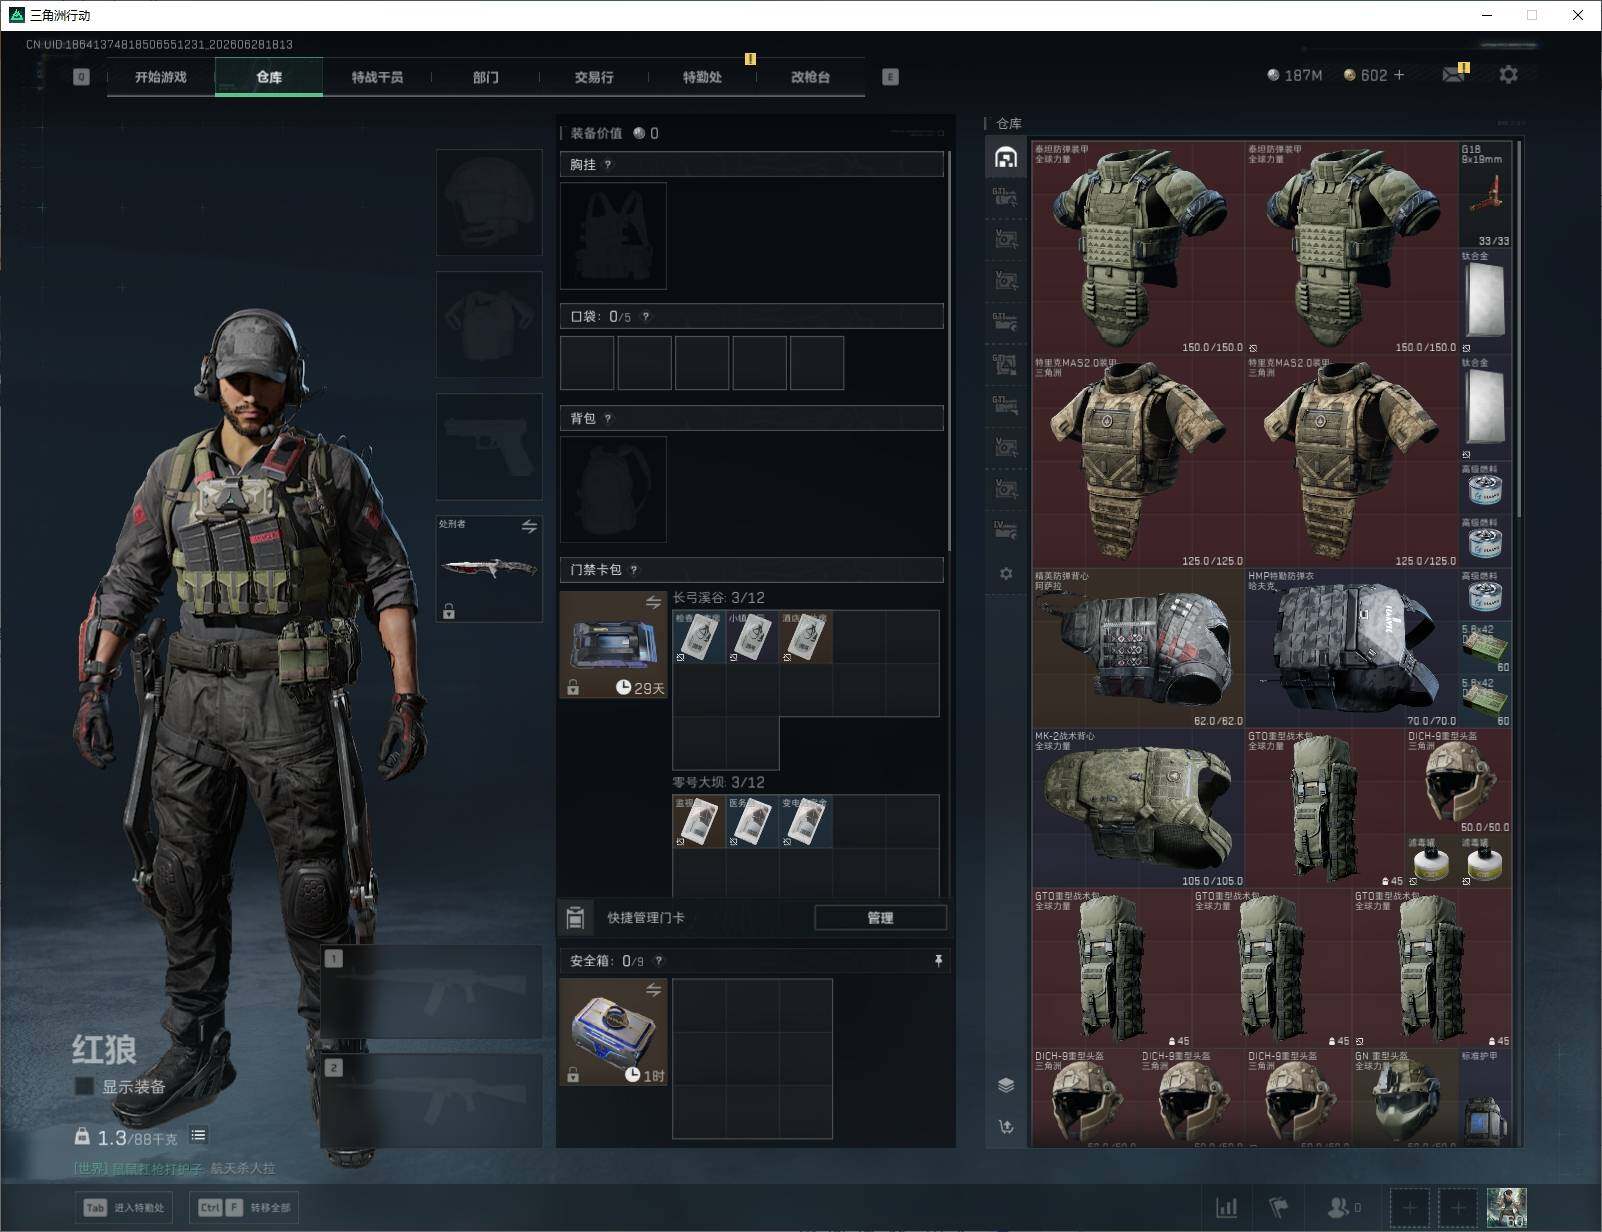
Task: Open help for 背包 backpack
Action: pyautogui.click(x=608, y=419)
